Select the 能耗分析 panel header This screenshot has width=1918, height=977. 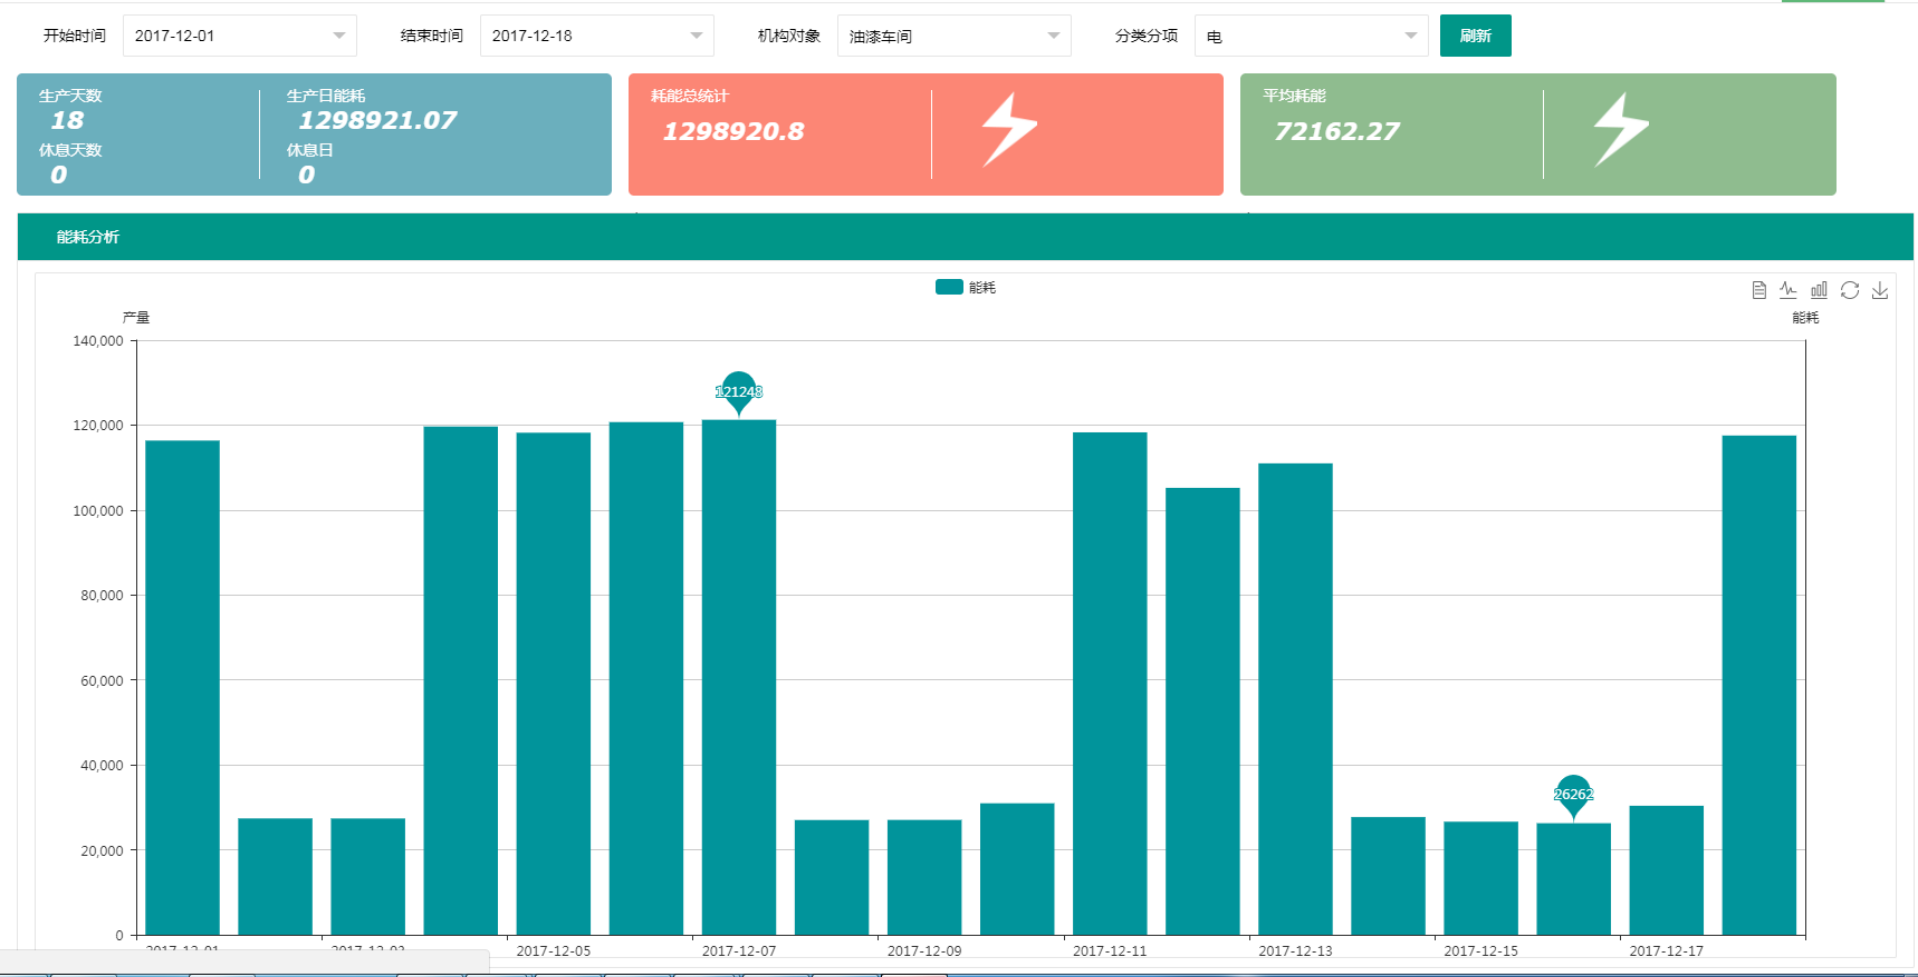[88, 237]
